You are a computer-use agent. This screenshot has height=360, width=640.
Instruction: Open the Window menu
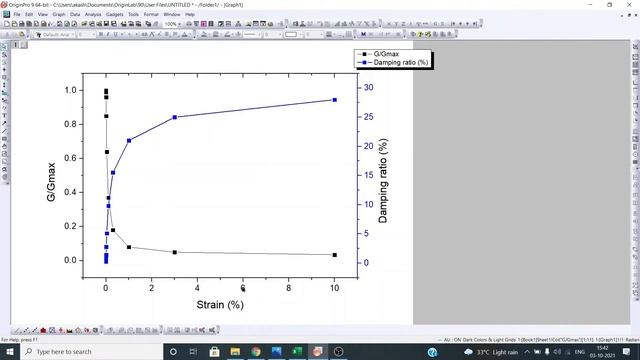171,14
